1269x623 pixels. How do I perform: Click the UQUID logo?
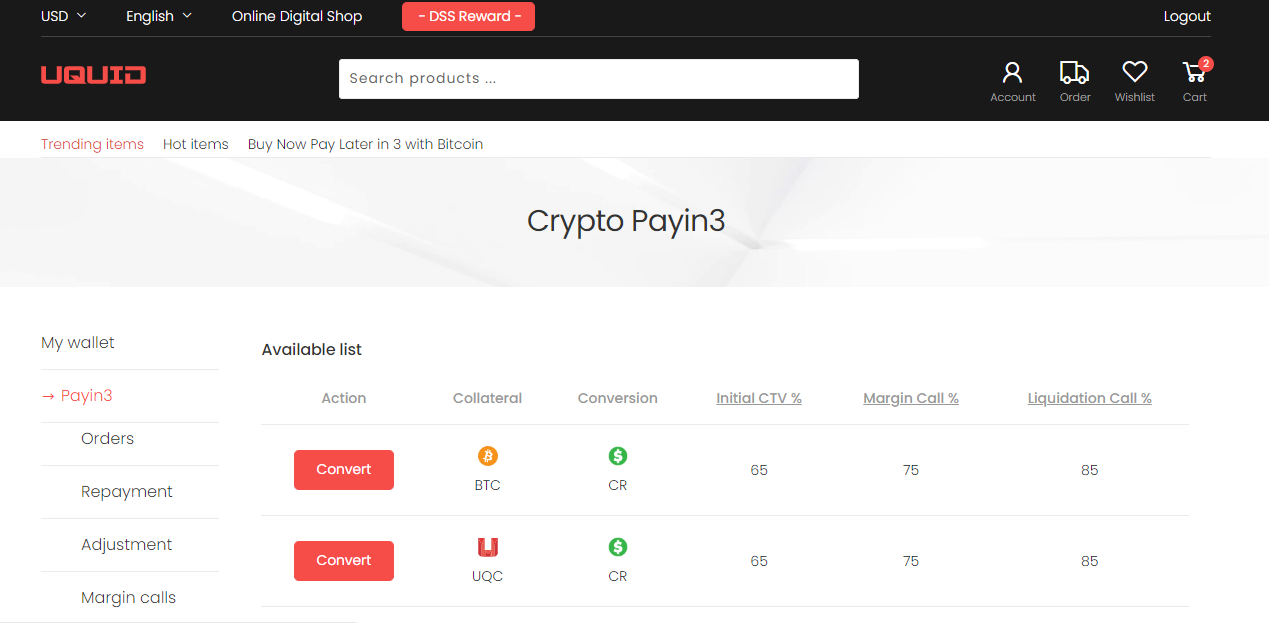click(x=93, y=75)
